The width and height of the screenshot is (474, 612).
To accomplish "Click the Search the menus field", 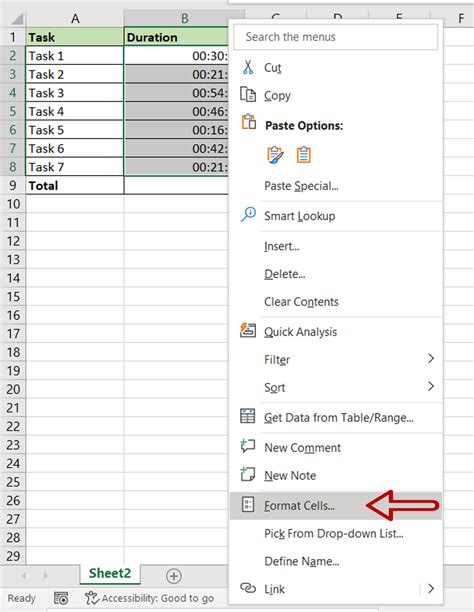I will [x=335, y=37].
